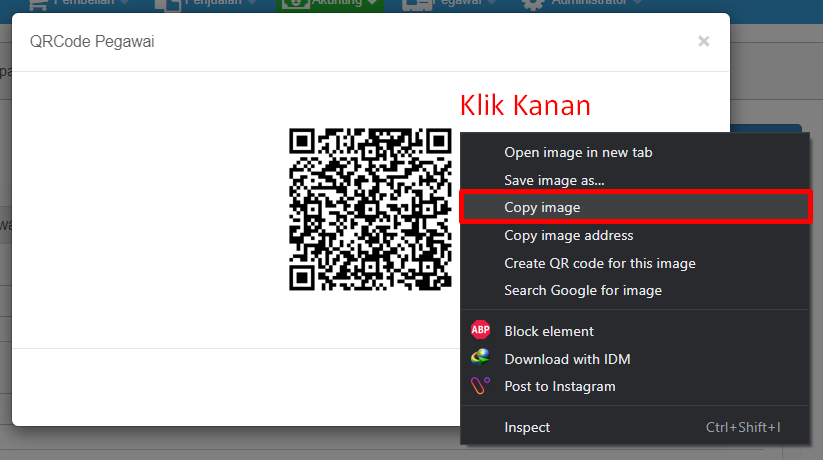Close the QRCode Pegawai dialog
The height and width of the screenshot is (460, 823).
704,41
